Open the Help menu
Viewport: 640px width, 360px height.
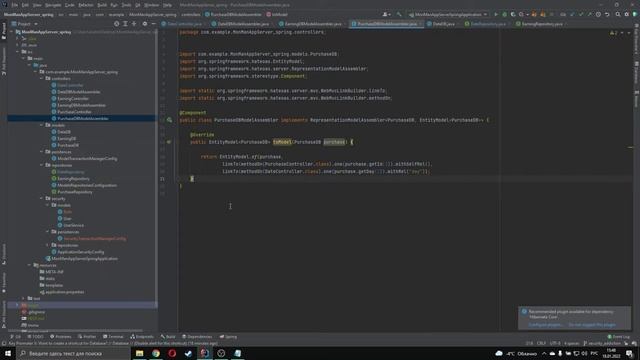pos(167,5)
